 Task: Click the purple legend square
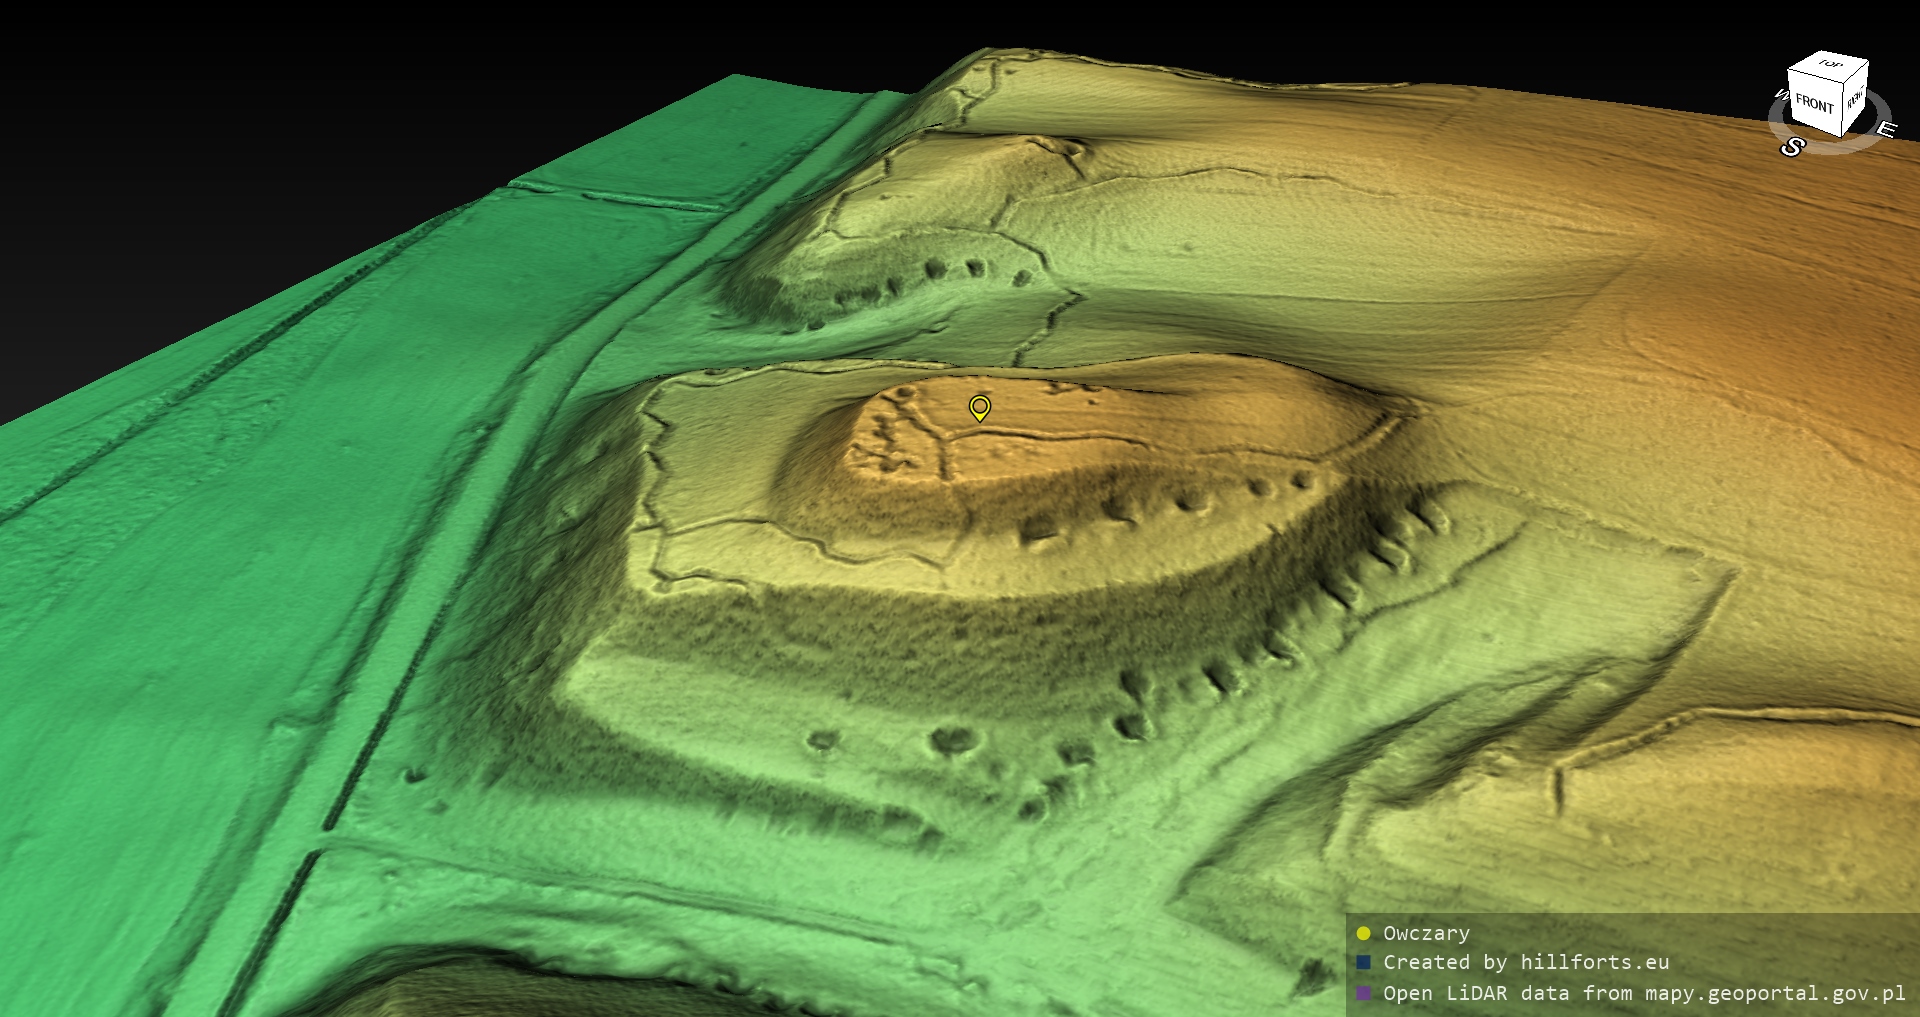(1363, 993)
